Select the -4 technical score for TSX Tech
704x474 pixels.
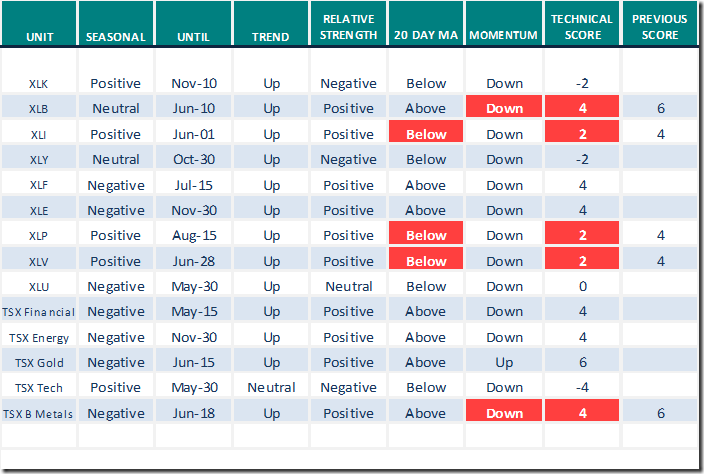coord(582,387)
